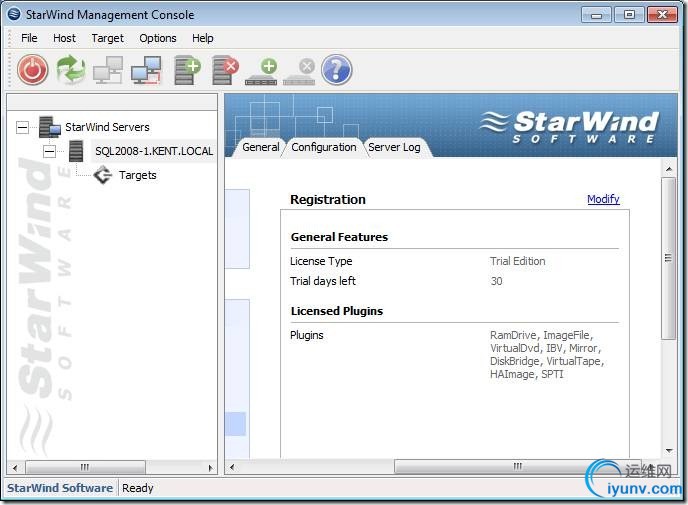The height and width of the screenshot is (505, 688).
Task: Collapse the StarWind Servers tree node
Action: tap(22, 128)
